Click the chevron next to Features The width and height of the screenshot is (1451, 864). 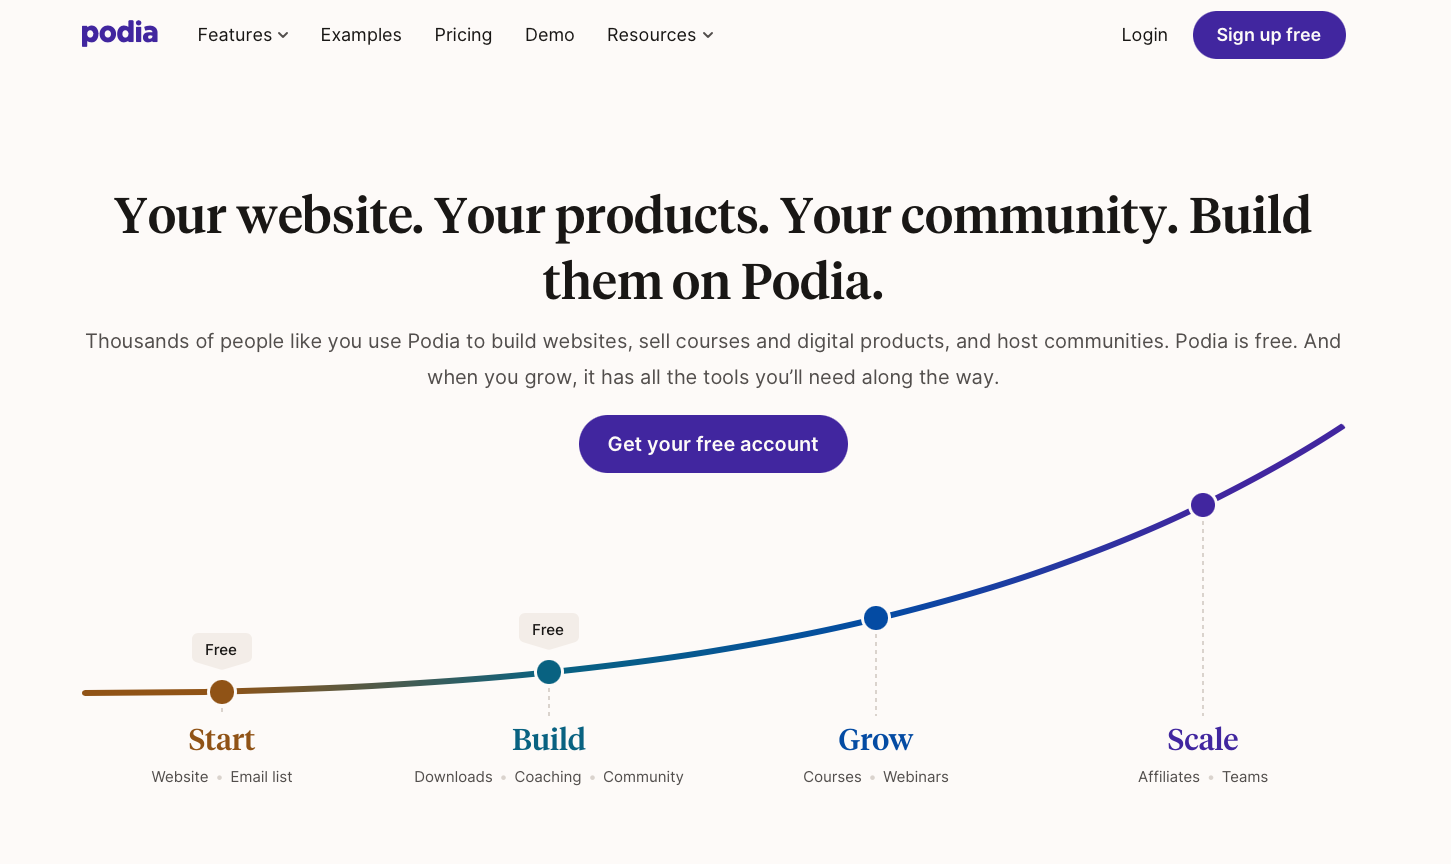283,35
